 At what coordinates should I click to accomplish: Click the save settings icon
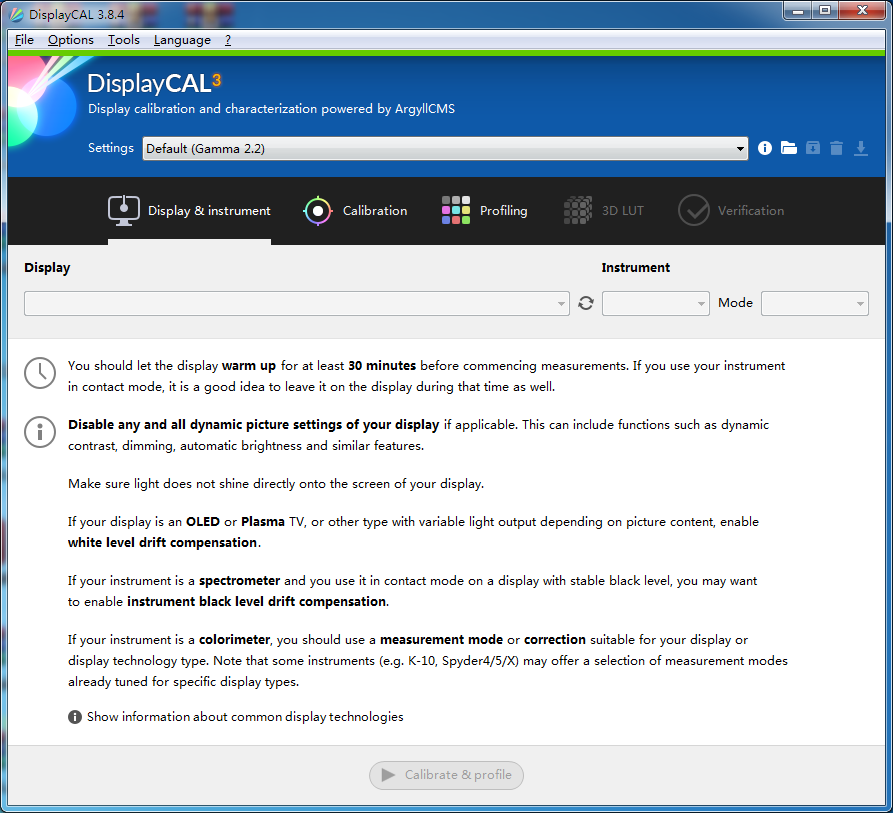click(x=813, y=148)
